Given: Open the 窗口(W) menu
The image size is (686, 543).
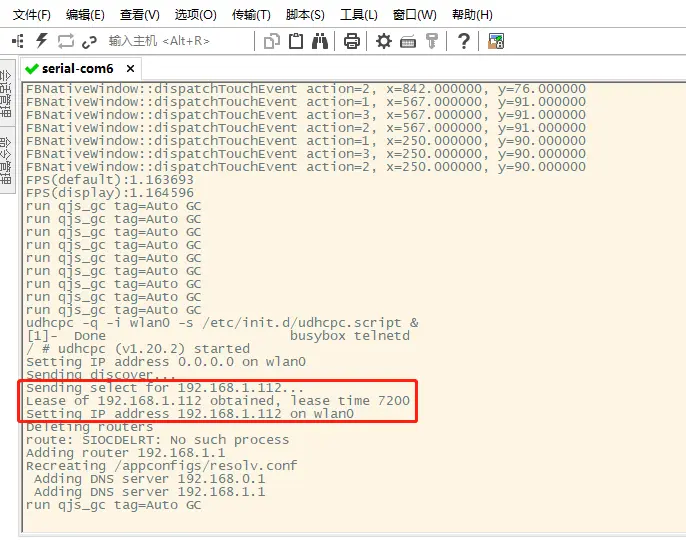Looking at the screenshot, I should coord(415,15).
